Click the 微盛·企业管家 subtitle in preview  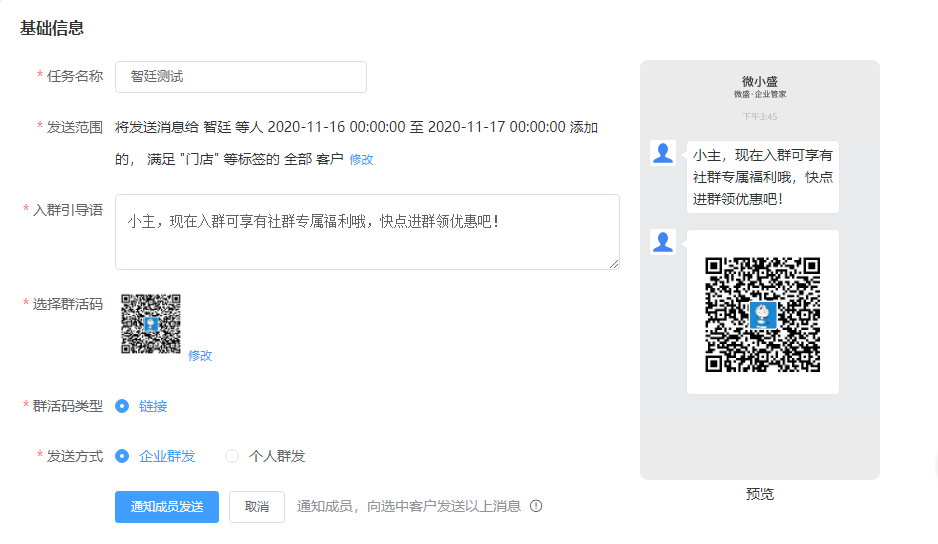point(760,94)
